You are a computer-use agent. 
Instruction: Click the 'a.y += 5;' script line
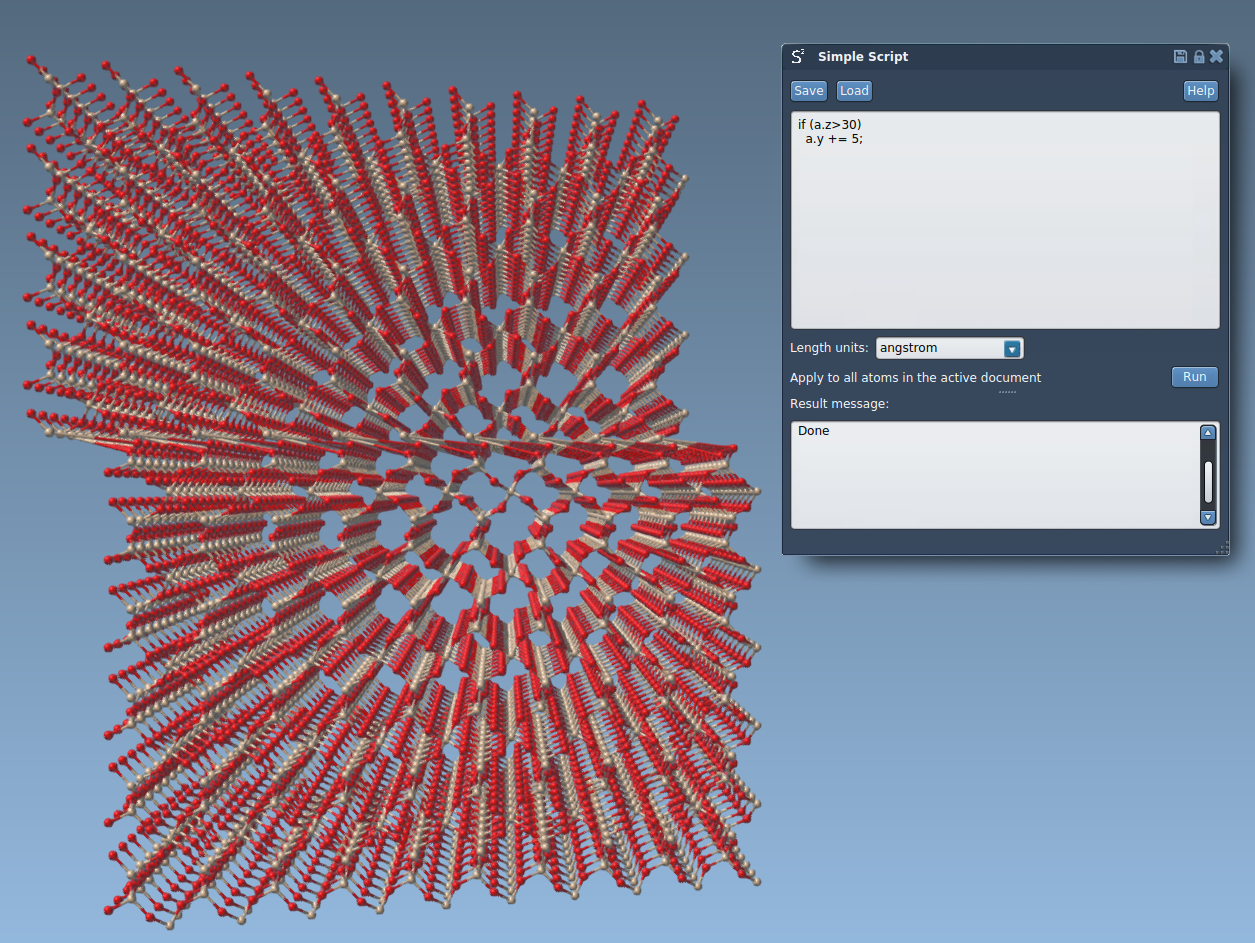[834, 139]
